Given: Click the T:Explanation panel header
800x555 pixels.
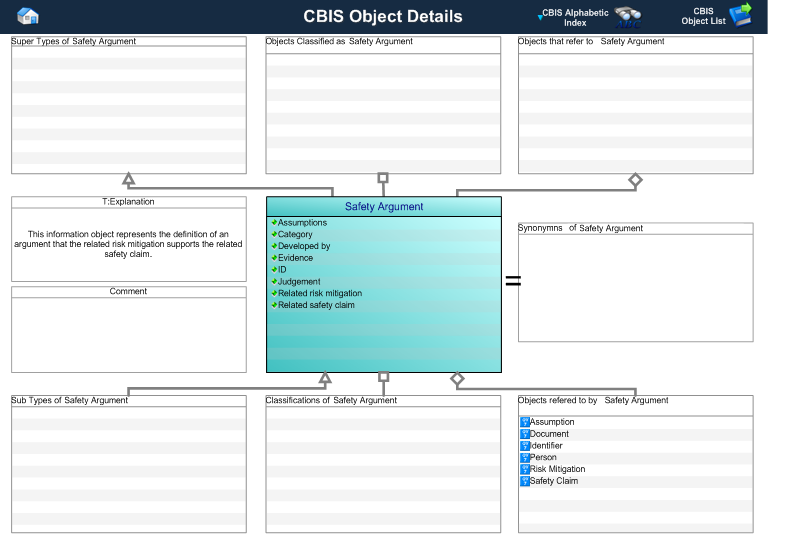Looking at the screenshot, I should [129, 202].
